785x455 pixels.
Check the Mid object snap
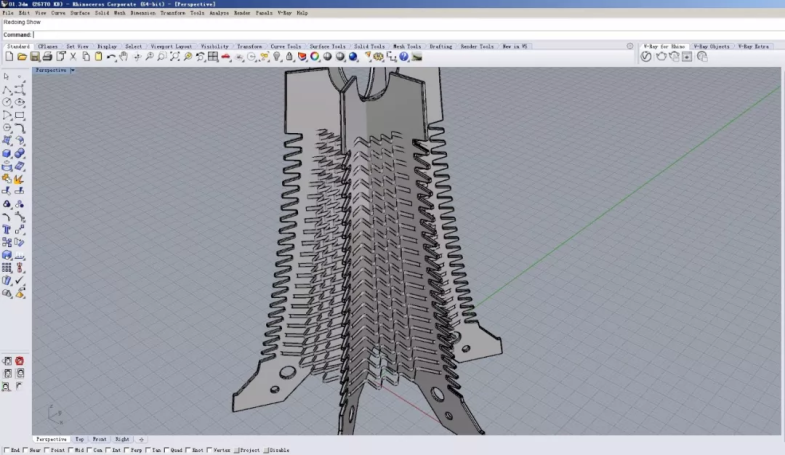tap(69, 450)
